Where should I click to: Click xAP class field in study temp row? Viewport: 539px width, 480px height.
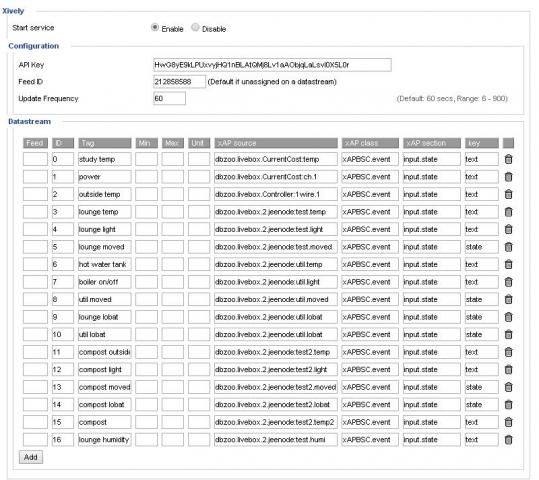point(370,159)
